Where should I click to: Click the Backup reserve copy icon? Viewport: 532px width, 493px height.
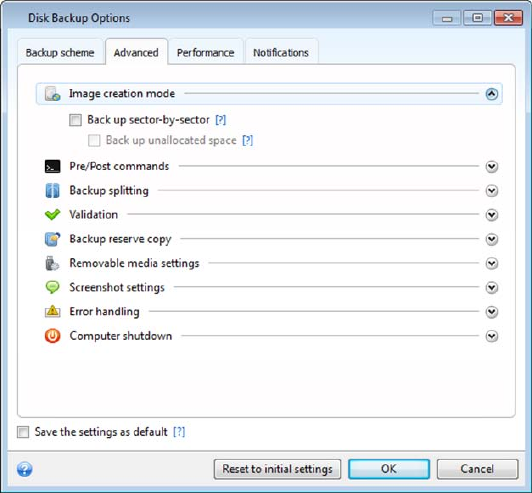tap(53, 239)
